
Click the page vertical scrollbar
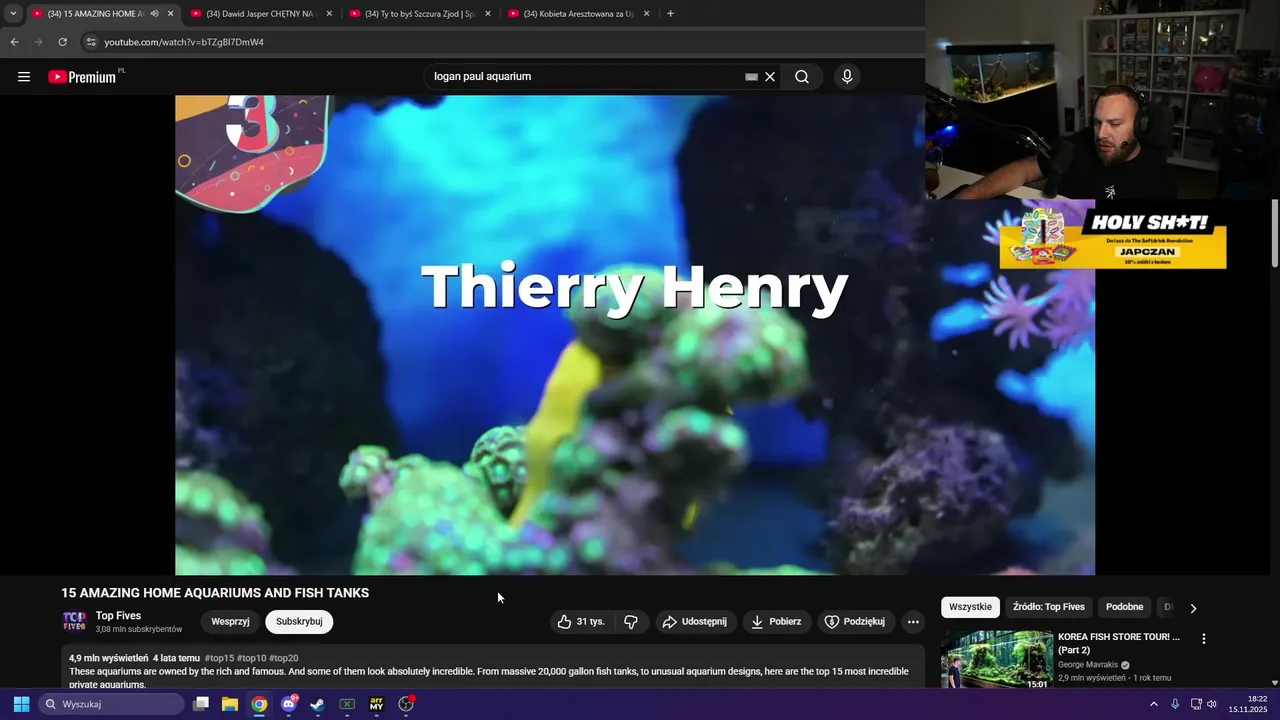(1275, 233)
